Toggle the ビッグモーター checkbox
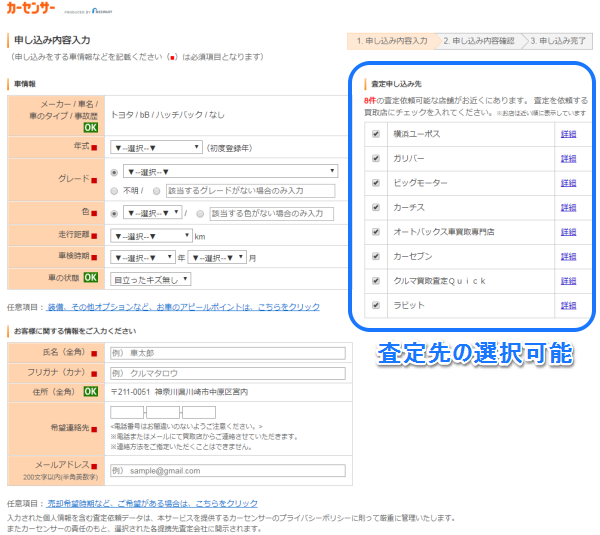This screenshot has height=535, width=600. (376, 183)
